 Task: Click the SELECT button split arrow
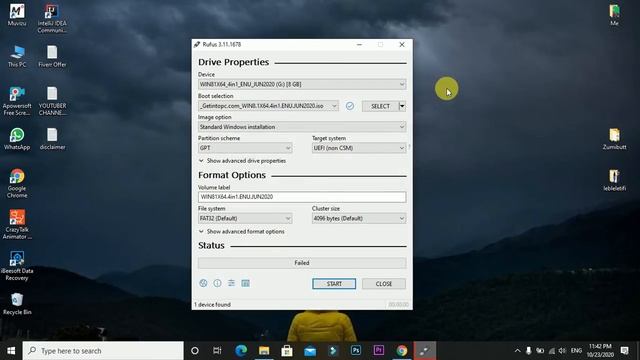click(x=402, y=106)
